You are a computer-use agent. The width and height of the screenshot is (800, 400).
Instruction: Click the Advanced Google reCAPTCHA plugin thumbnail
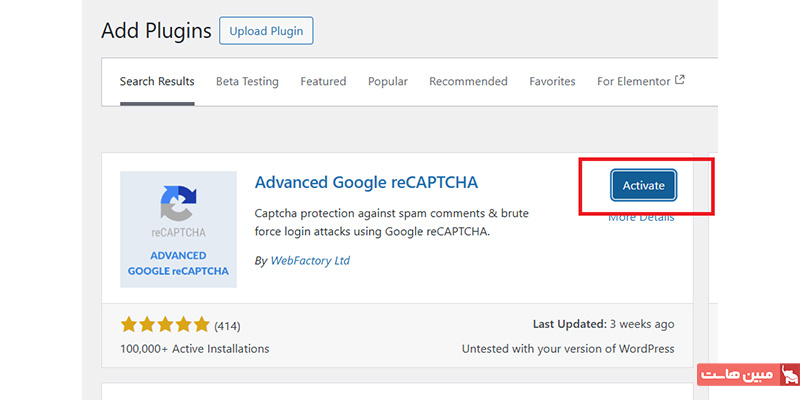click(x=179, y=230)
